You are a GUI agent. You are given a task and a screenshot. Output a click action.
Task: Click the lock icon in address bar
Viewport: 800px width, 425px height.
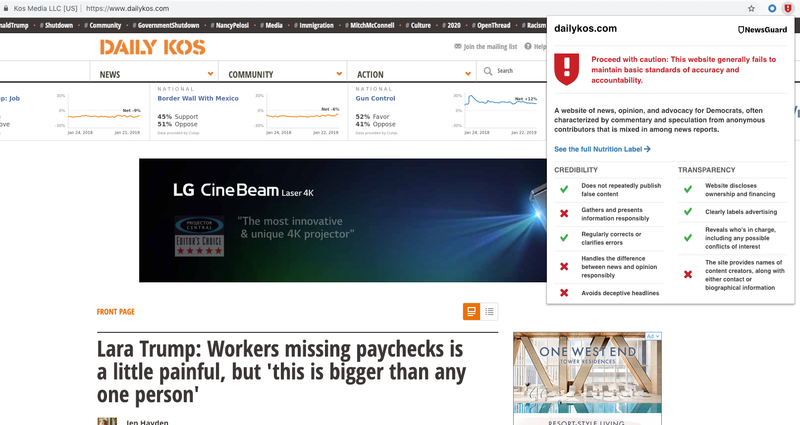(x=6, y=8)
